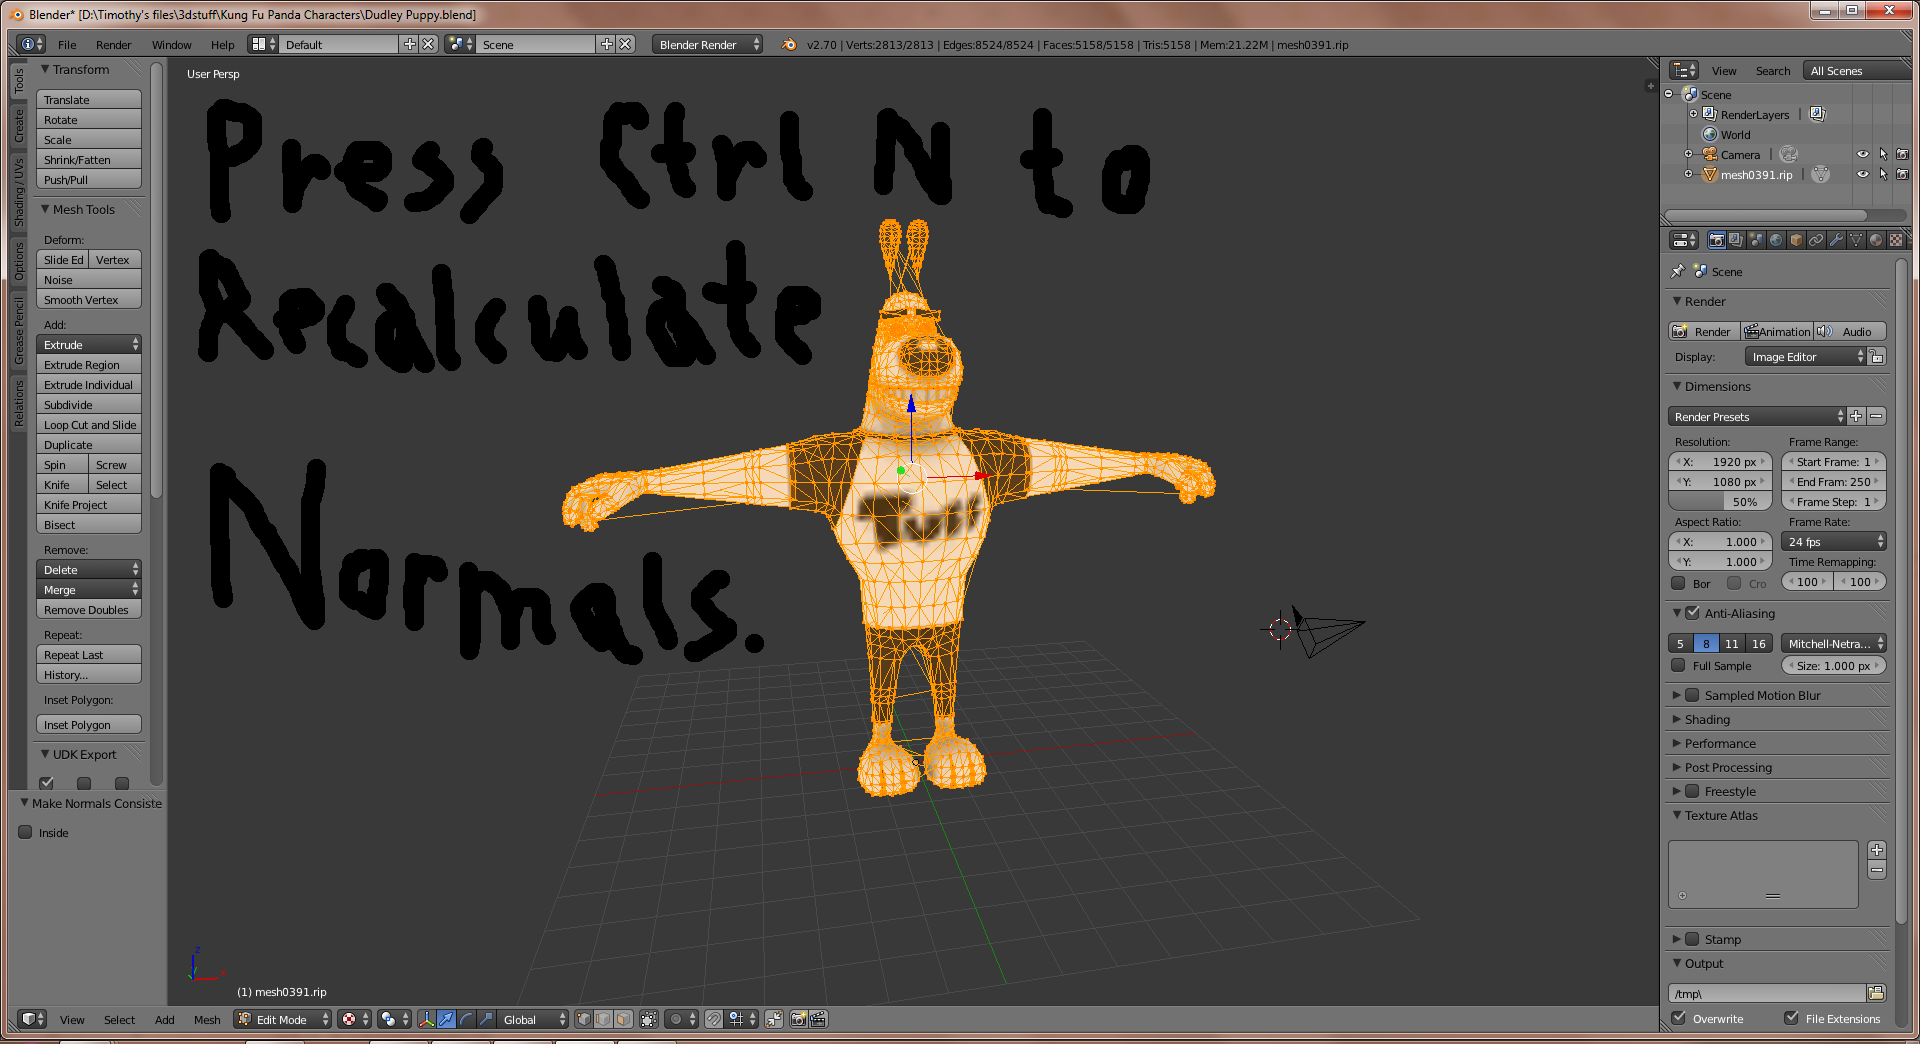The width and height of the screenshot is (1920, 1044).
Task: Click the 50% resolution percentage slider
Action: pyautogui.click(x=1720, y=501)
